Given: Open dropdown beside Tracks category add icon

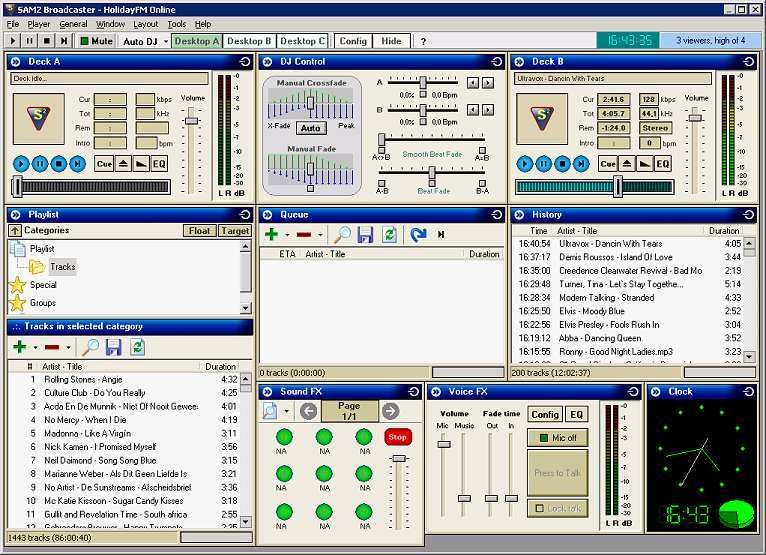Looking at the screenshot, I should [x=36, y=347].
